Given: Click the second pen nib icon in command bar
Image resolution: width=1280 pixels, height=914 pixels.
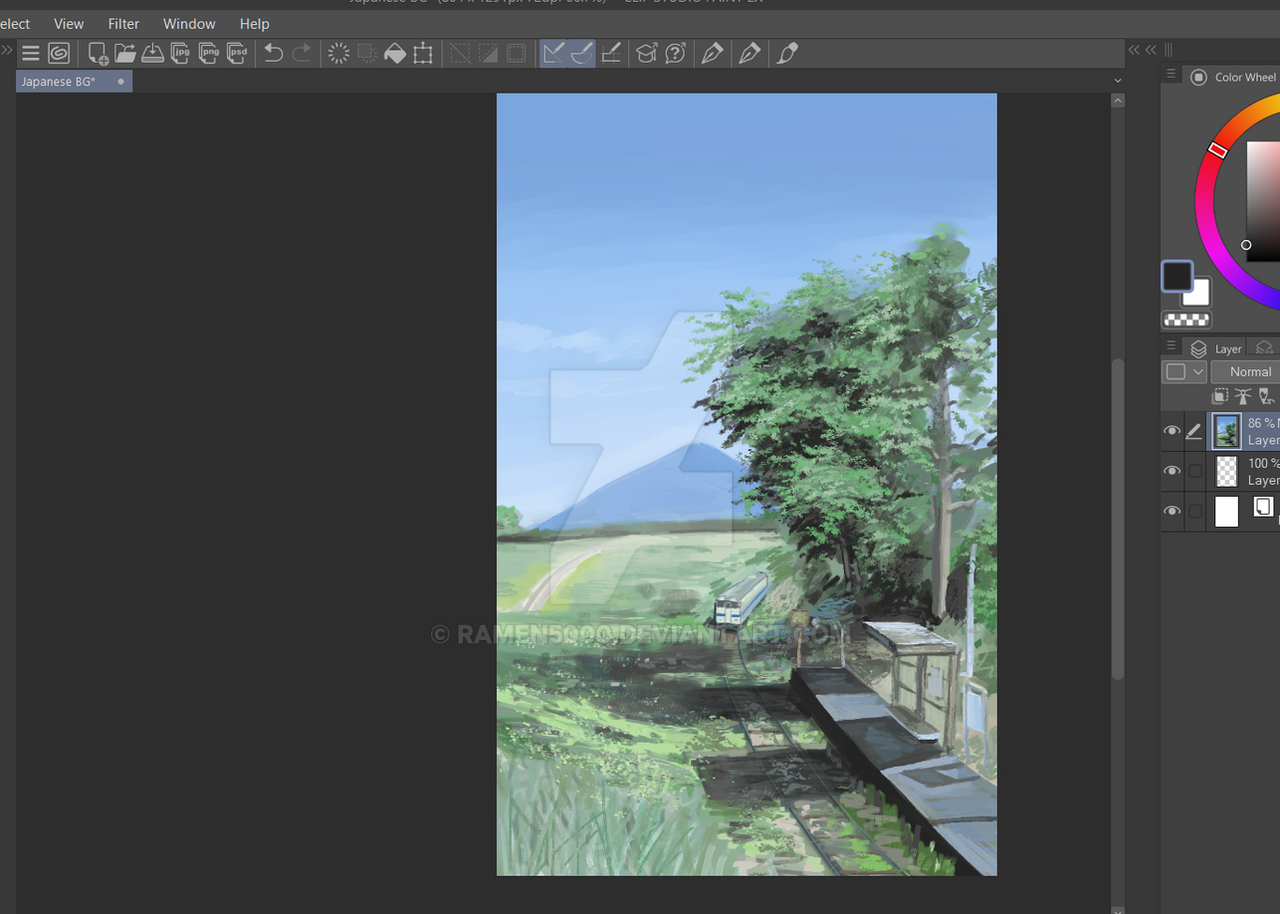Looking at the screenshot, I should [x=750, y=54].
